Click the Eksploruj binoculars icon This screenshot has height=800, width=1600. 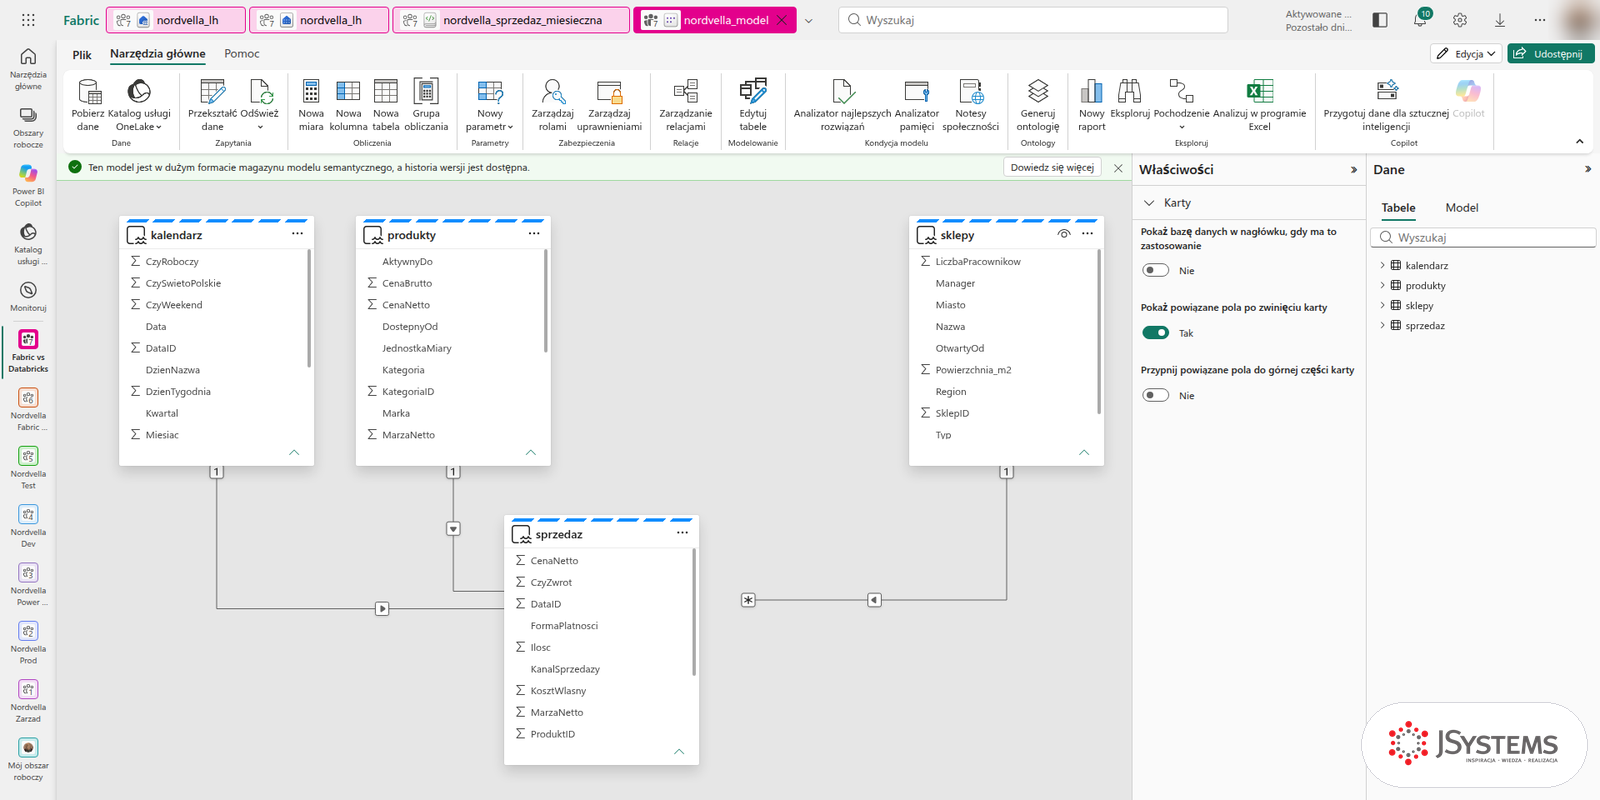click(x=1130, y=91)
